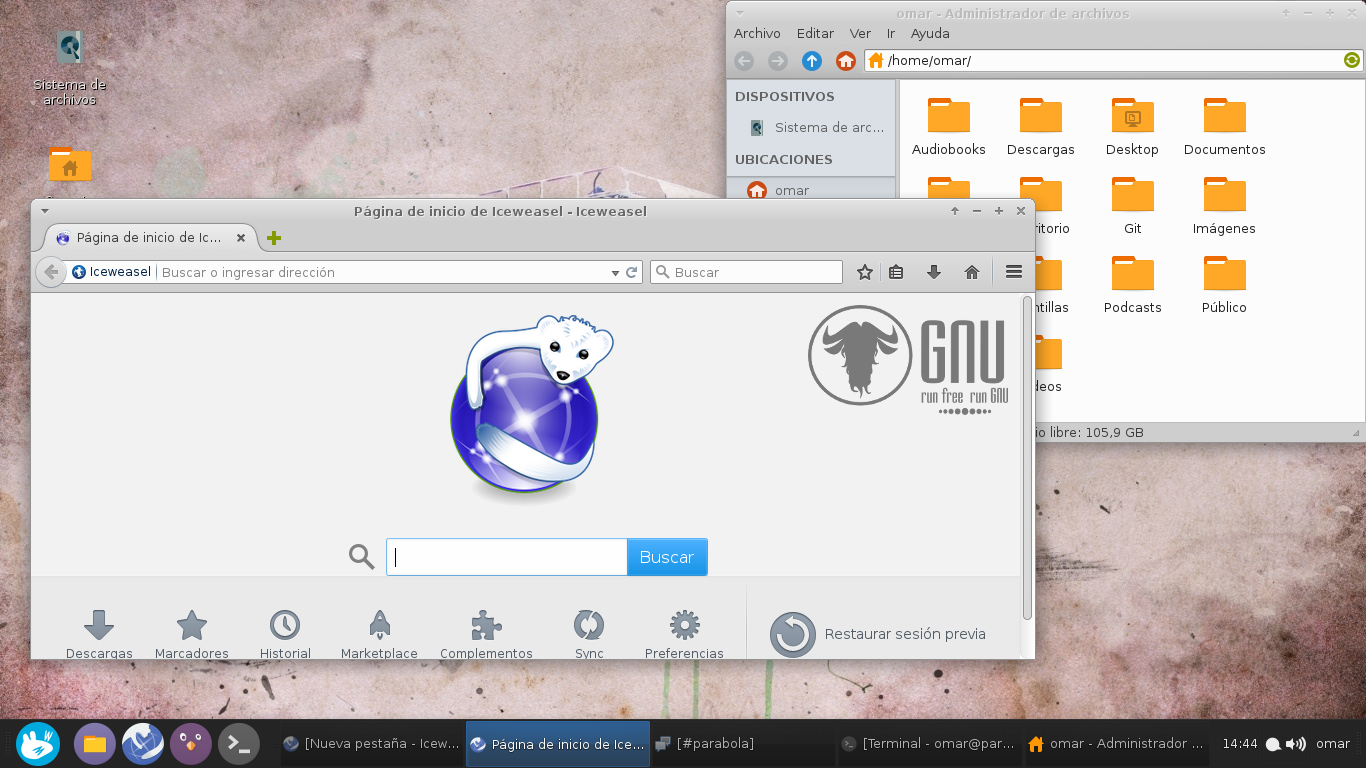Switch to #parabola taskbar window
This screenshot has width=1366, height=768.
click(741, 744)
